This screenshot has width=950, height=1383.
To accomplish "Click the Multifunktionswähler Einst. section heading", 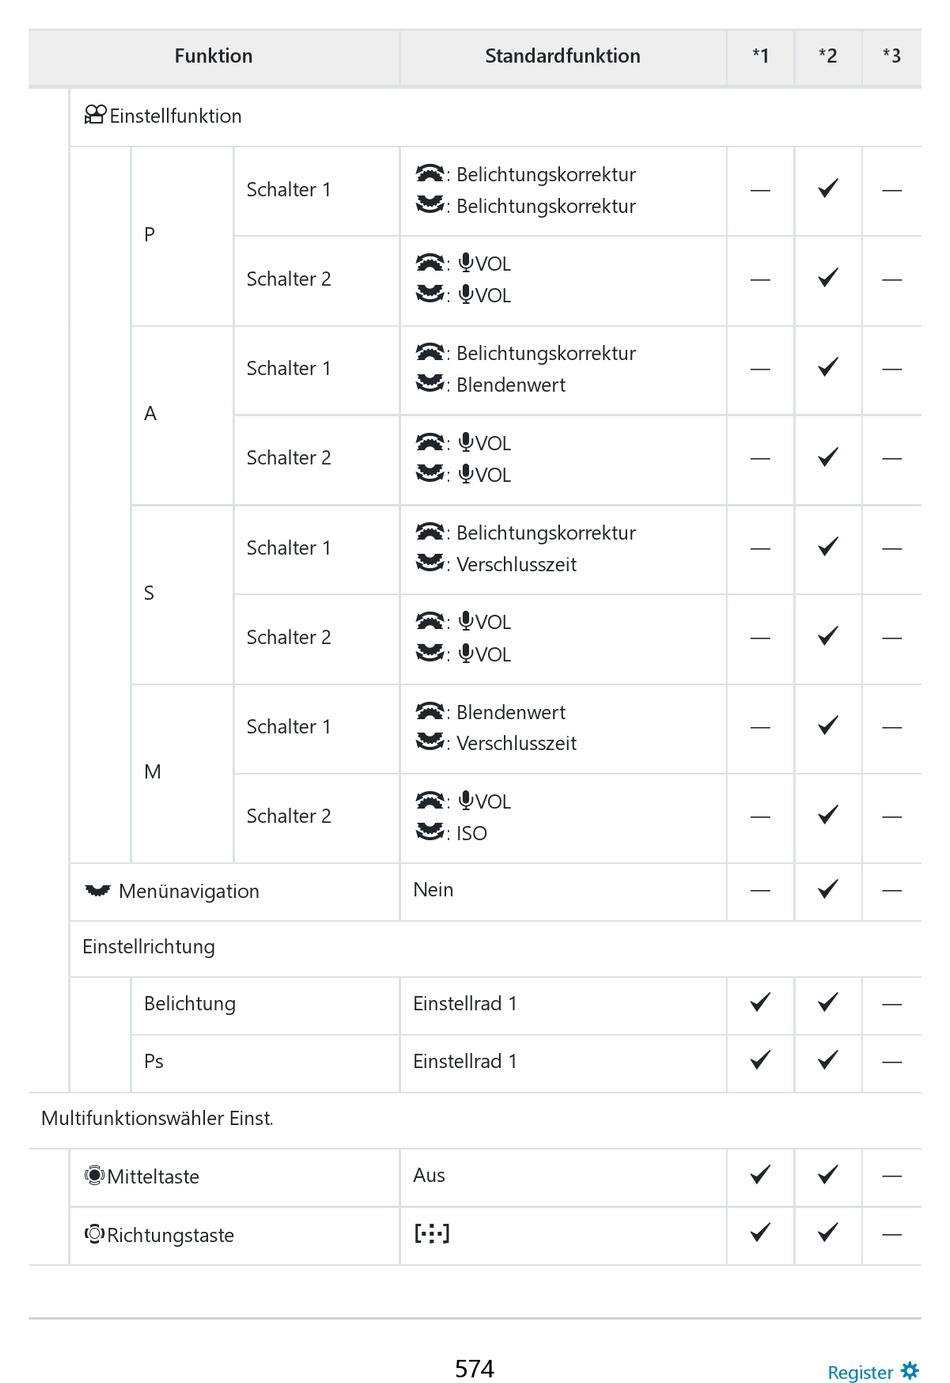I will click(x=157, y=1118).
